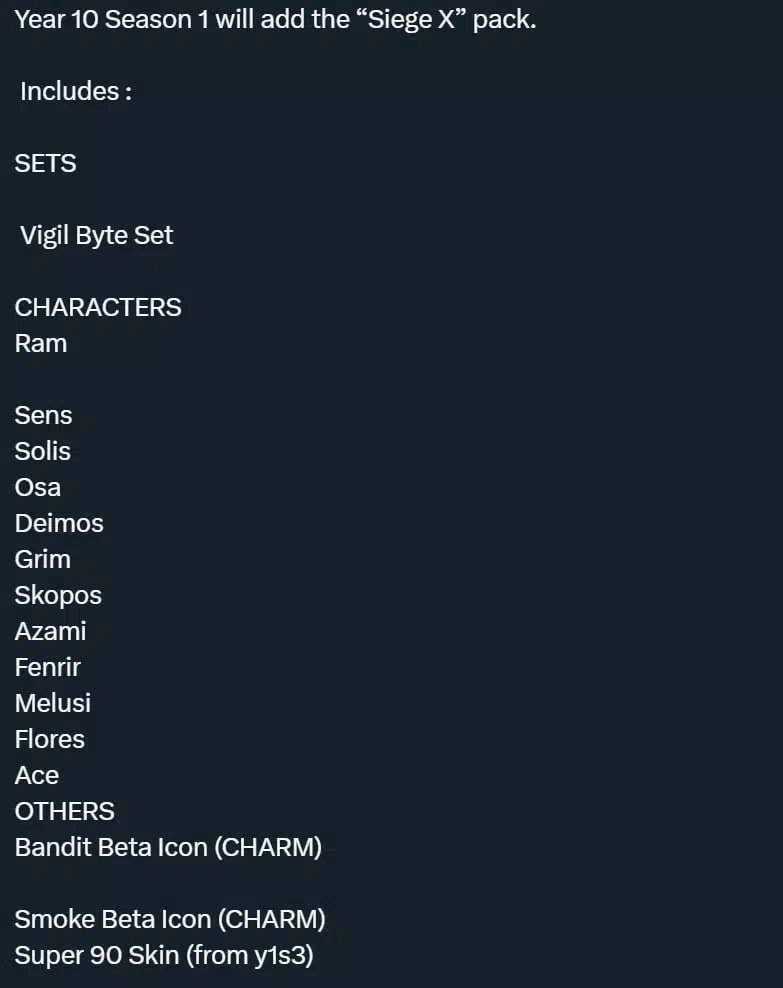Select the Deimos entry
The height and width of the screenshot is (988, 783).
click(x=59, y=523)
